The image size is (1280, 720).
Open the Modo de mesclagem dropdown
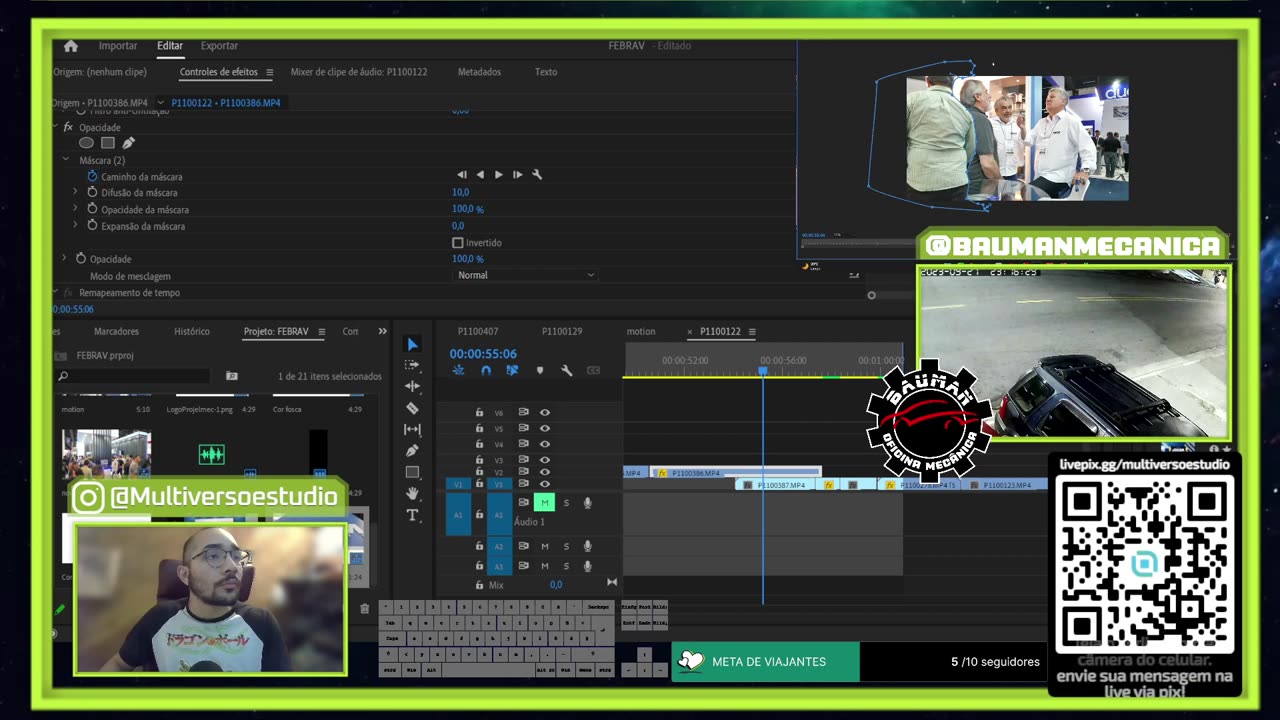[x=525, y=275]
